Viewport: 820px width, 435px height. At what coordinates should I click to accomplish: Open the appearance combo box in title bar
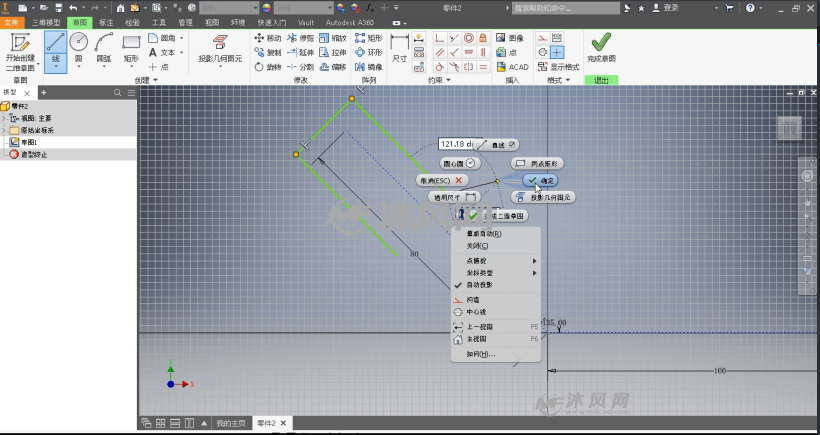tap(303, 8)
